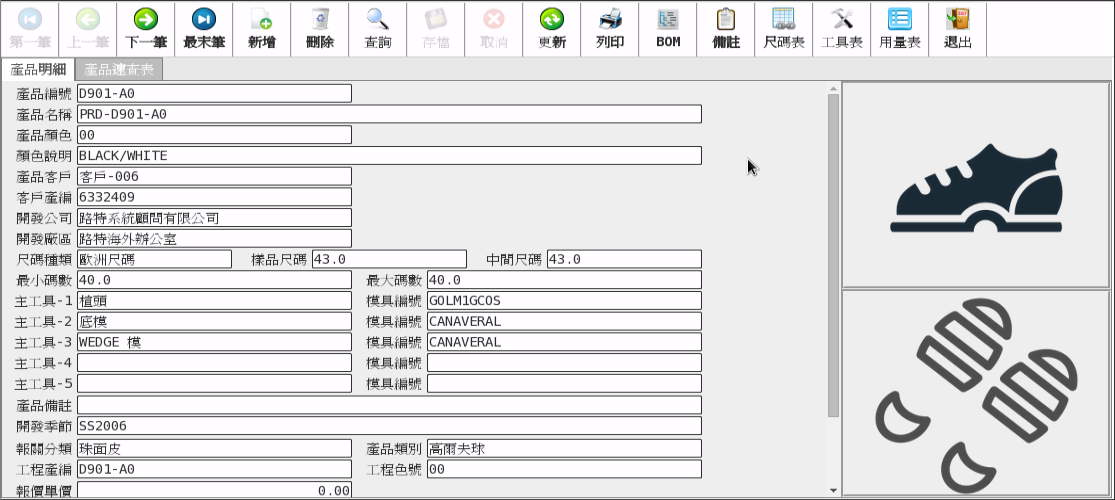Image resolution: width=1115 pixels, height=500 pixels.
Task: Click the 最小碼數 field 40.0
Action: point(214,280)
